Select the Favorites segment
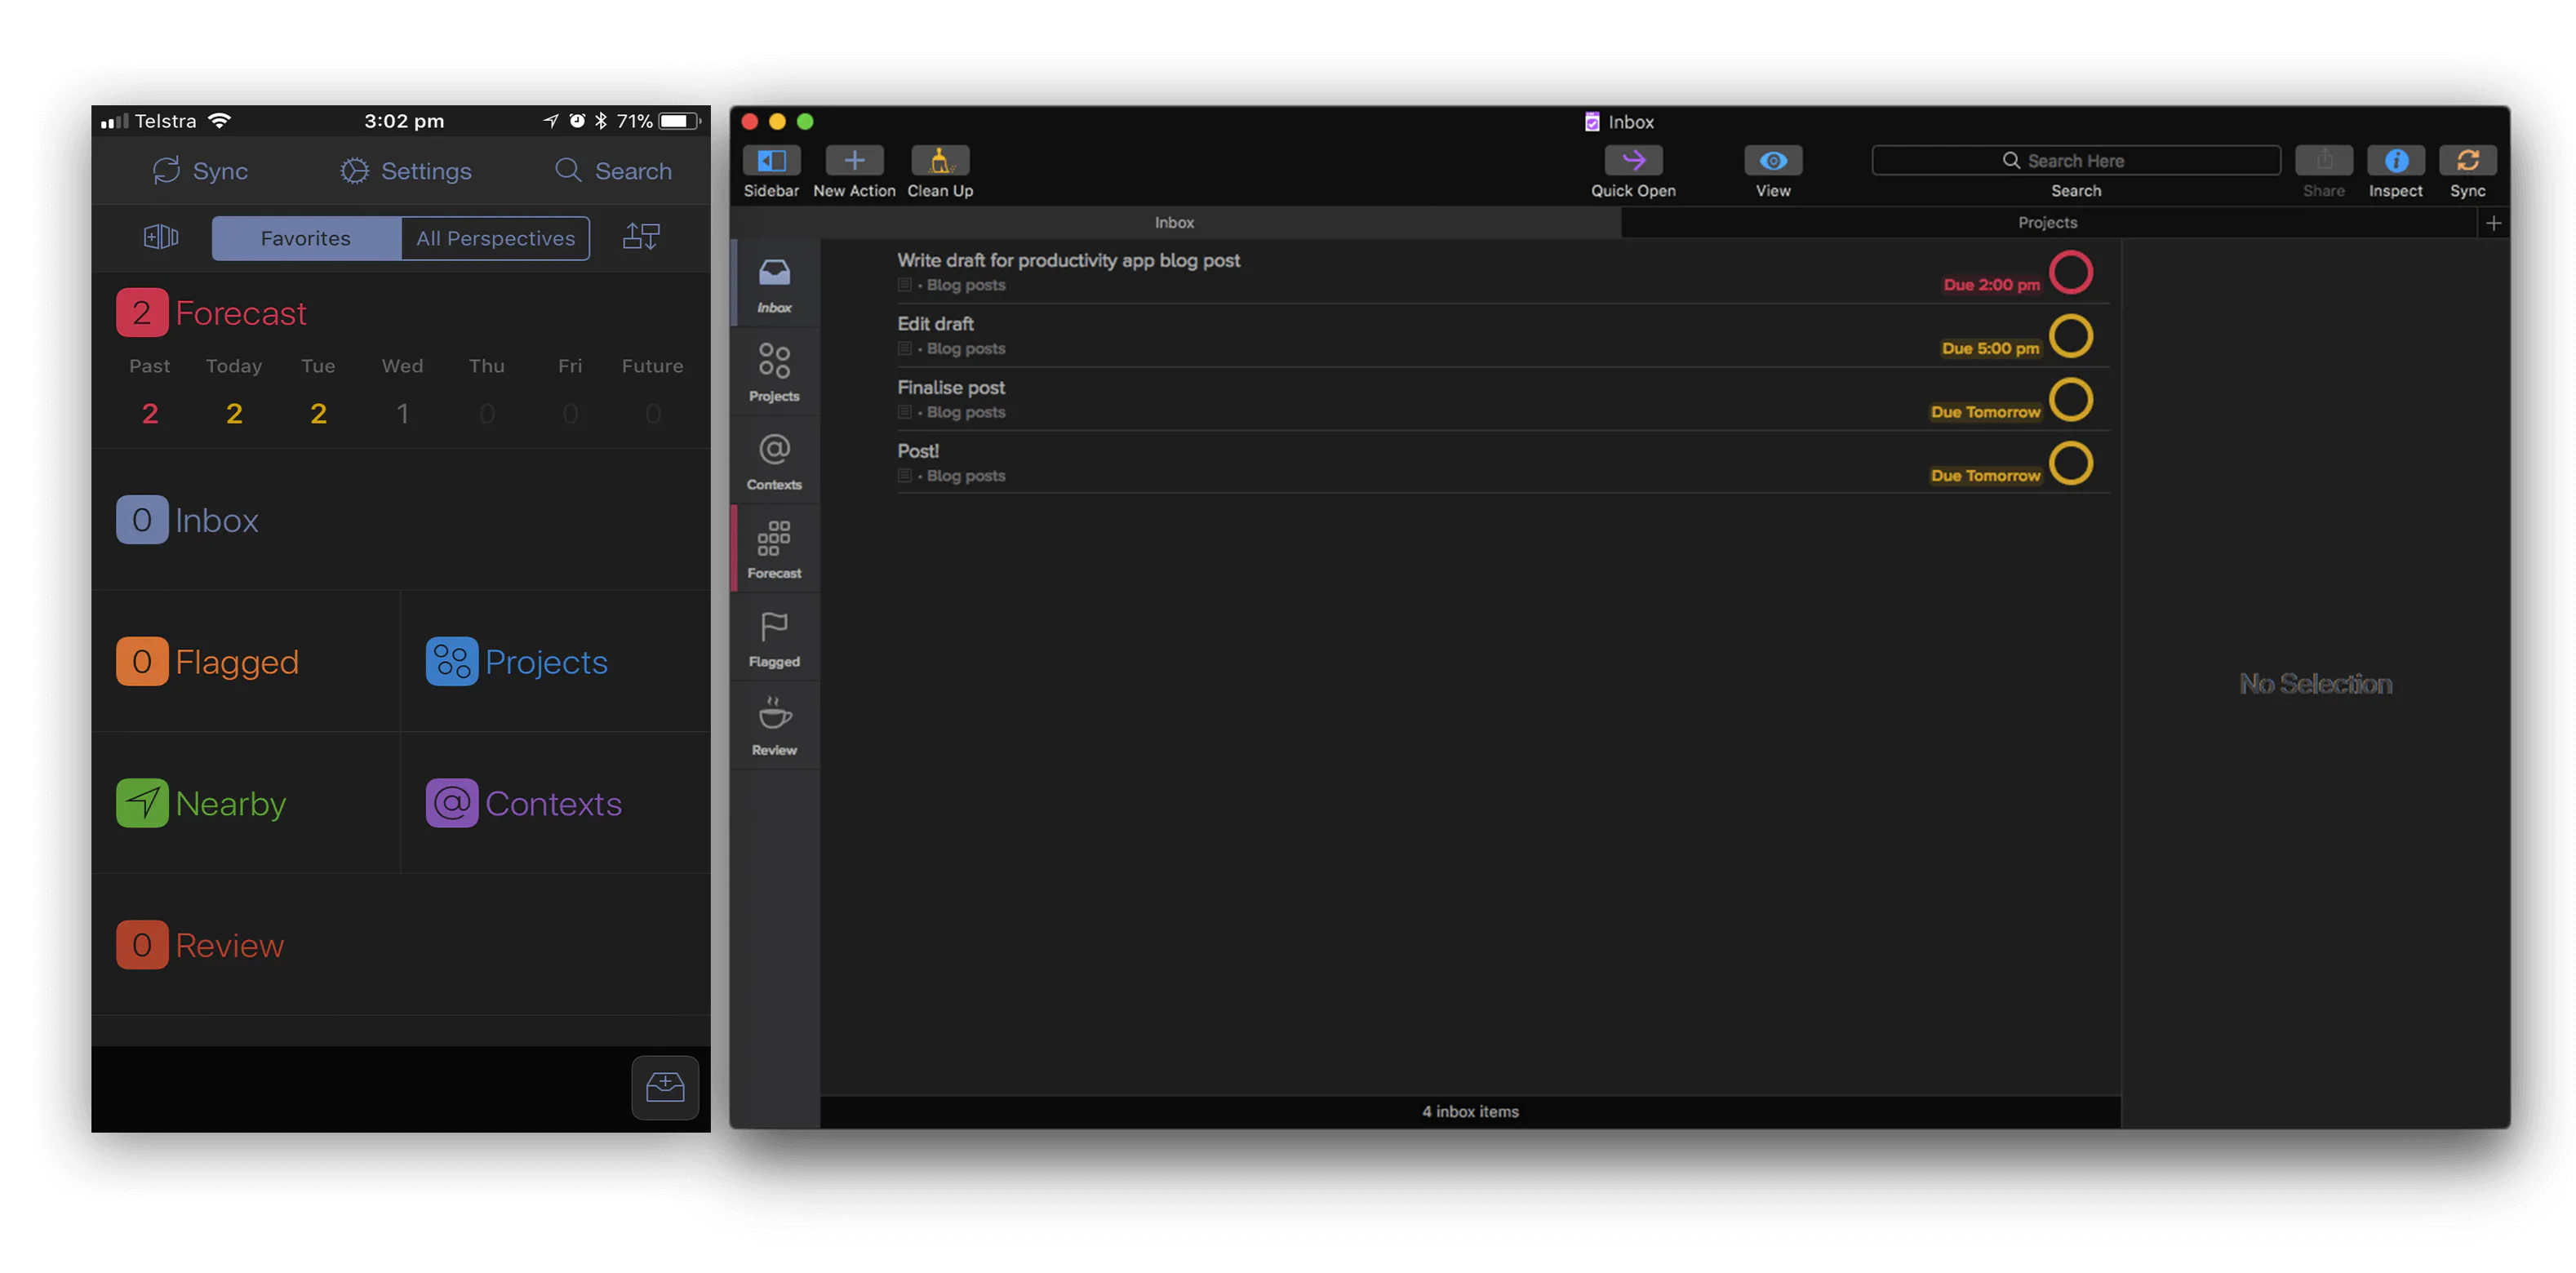Viewport: 2576px width, 1273px height. click(x=306, y=238)
